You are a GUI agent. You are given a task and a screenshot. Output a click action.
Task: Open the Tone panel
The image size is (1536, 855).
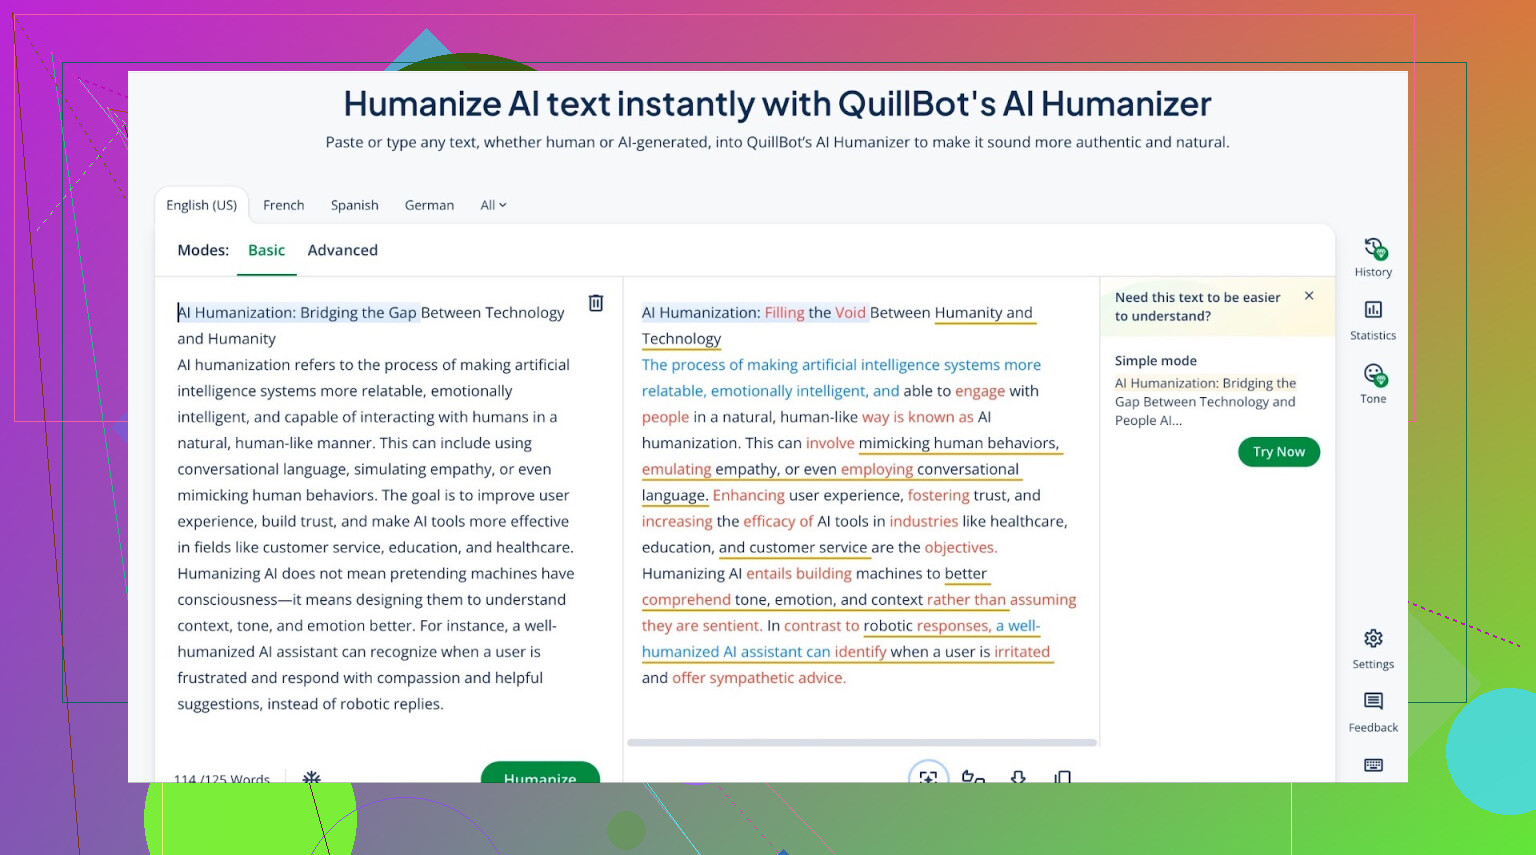point(1373,384)
